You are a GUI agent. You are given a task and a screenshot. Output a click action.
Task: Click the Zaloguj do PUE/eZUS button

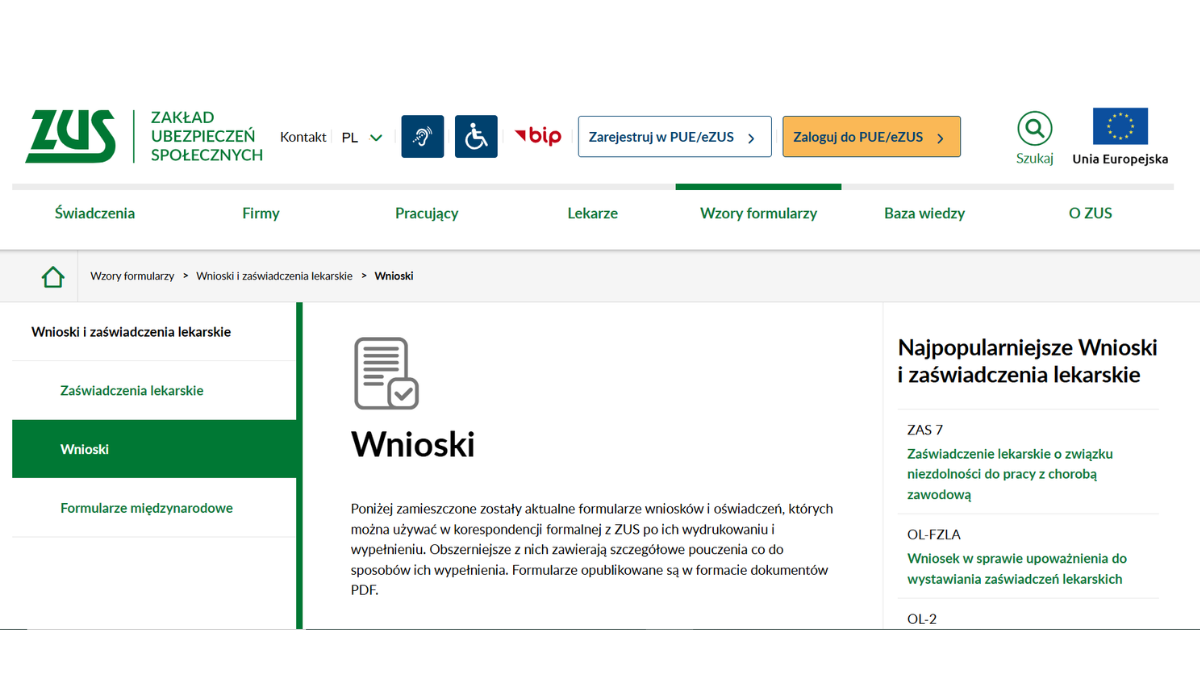871,137
